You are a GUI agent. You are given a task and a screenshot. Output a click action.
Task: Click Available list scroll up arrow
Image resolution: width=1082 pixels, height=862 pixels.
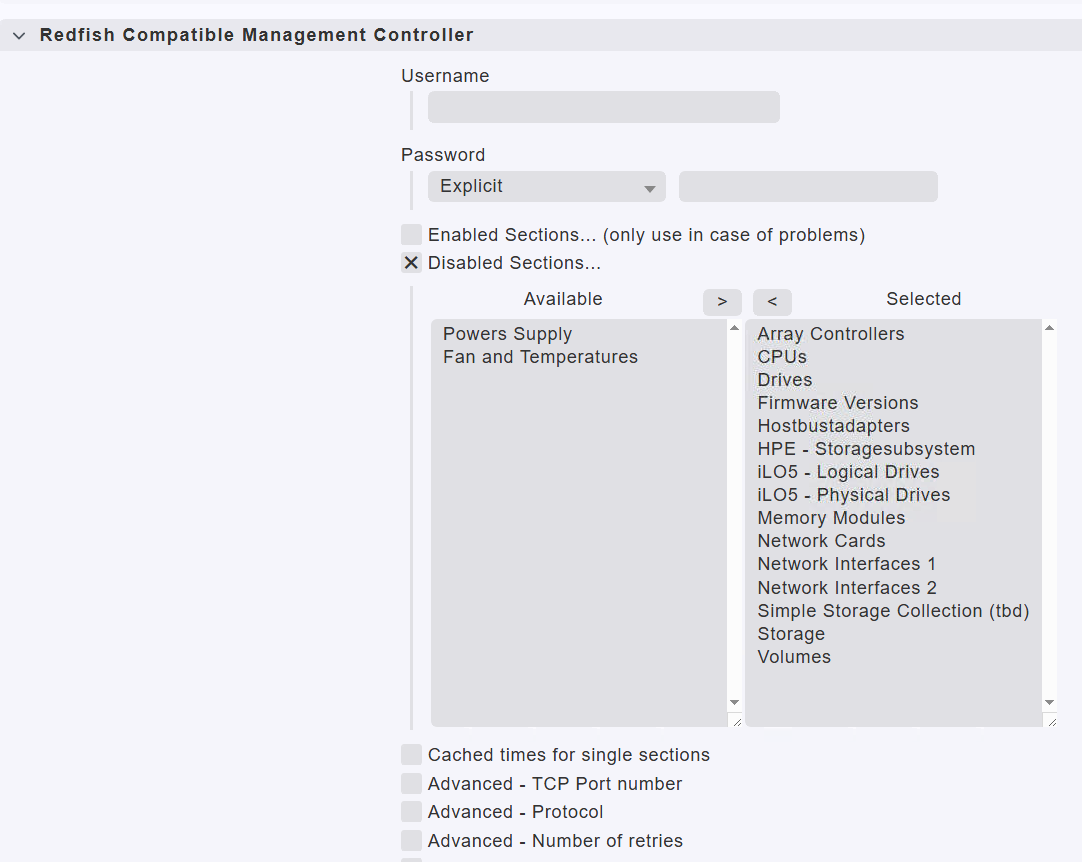click(x=735, y=328)
